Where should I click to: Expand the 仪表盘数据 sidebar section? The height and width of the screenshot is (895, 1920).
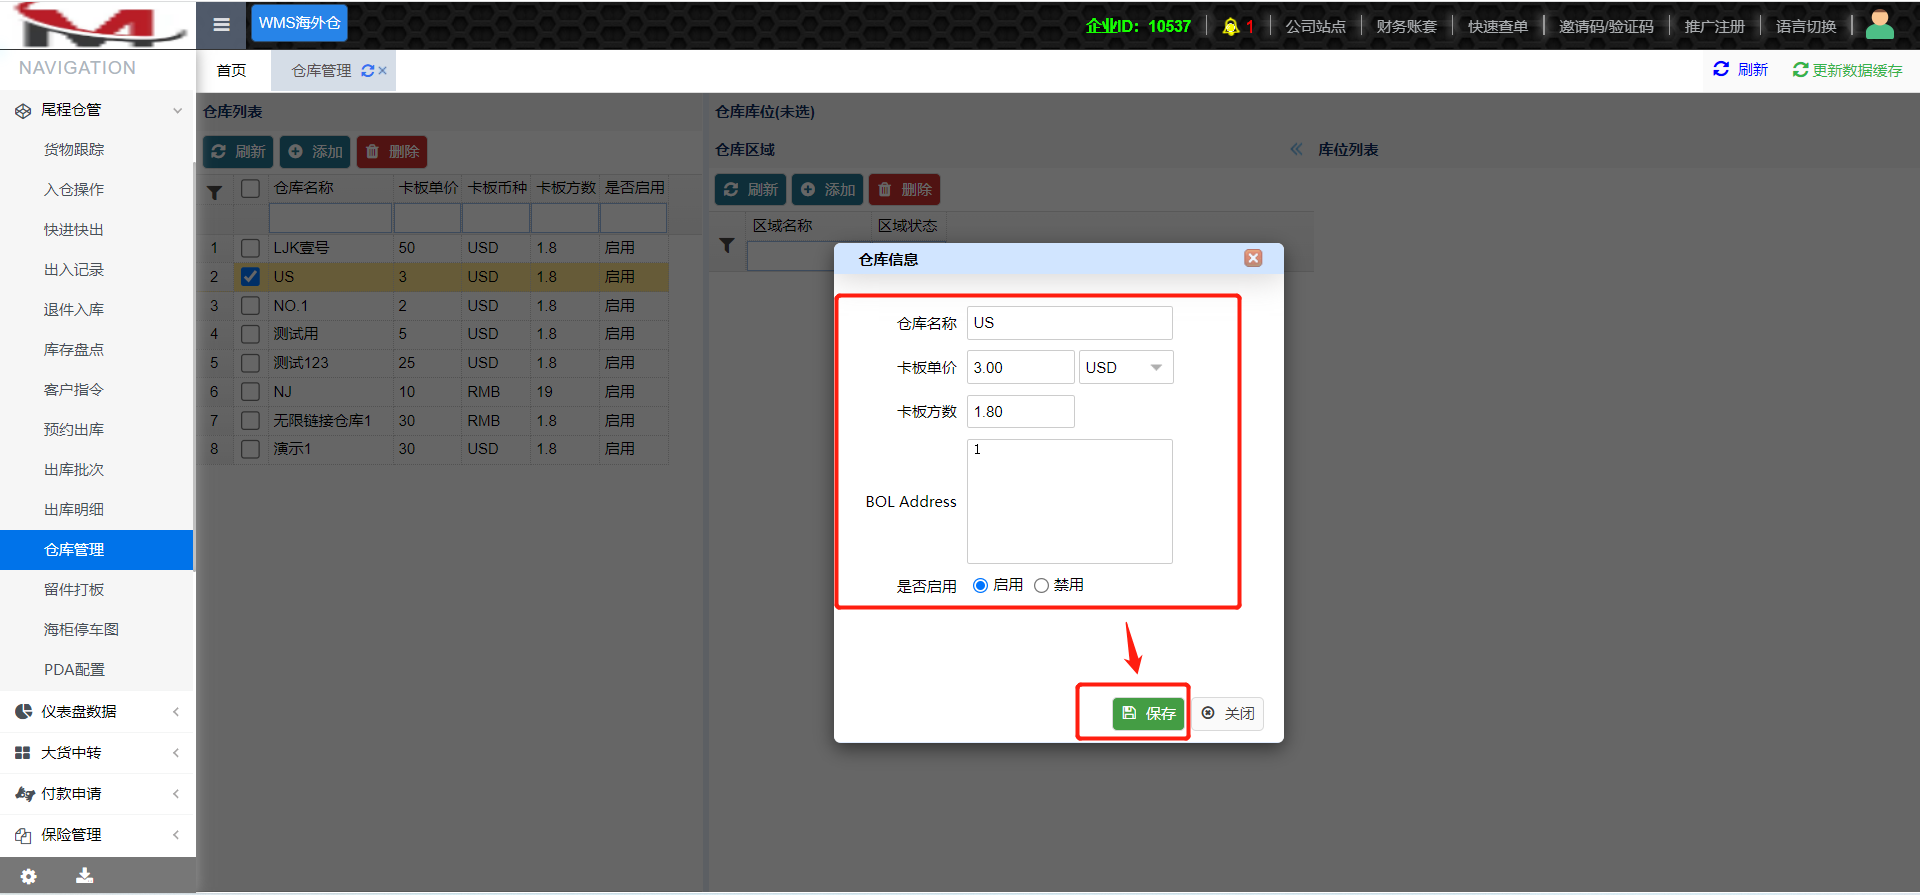click(x=98, y=712)
